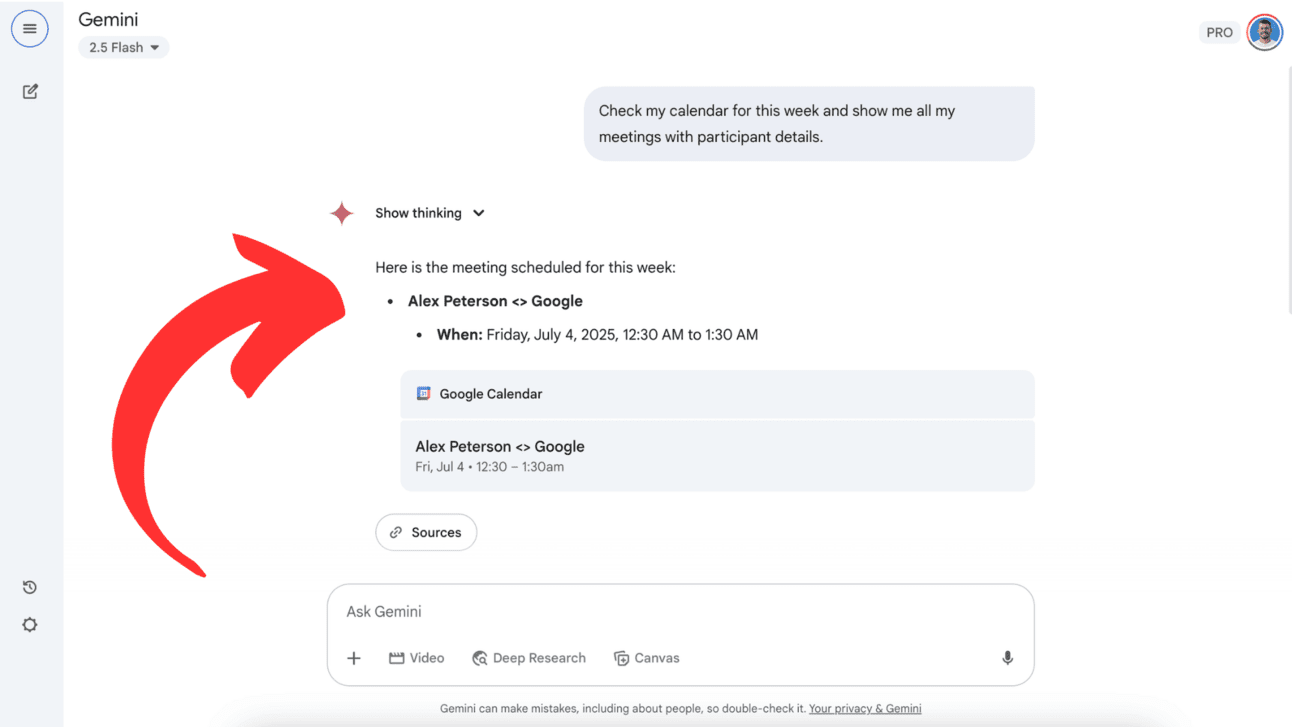
Task: Click the text Here is the meeting scheduled
Action: tap(525, 268)
